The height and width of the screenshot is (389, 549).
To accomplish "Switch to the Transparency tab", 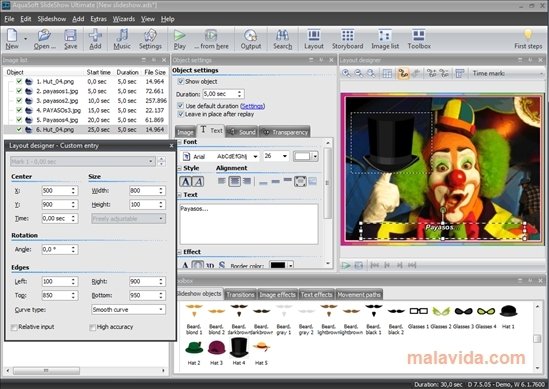I will tap(285, 132).
